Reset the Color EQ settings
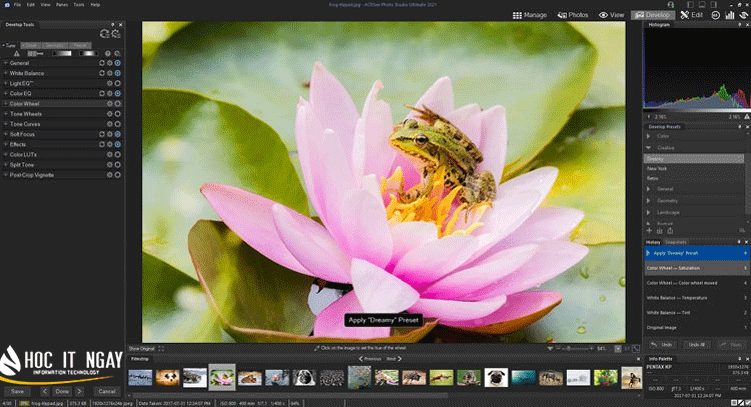 102,93
